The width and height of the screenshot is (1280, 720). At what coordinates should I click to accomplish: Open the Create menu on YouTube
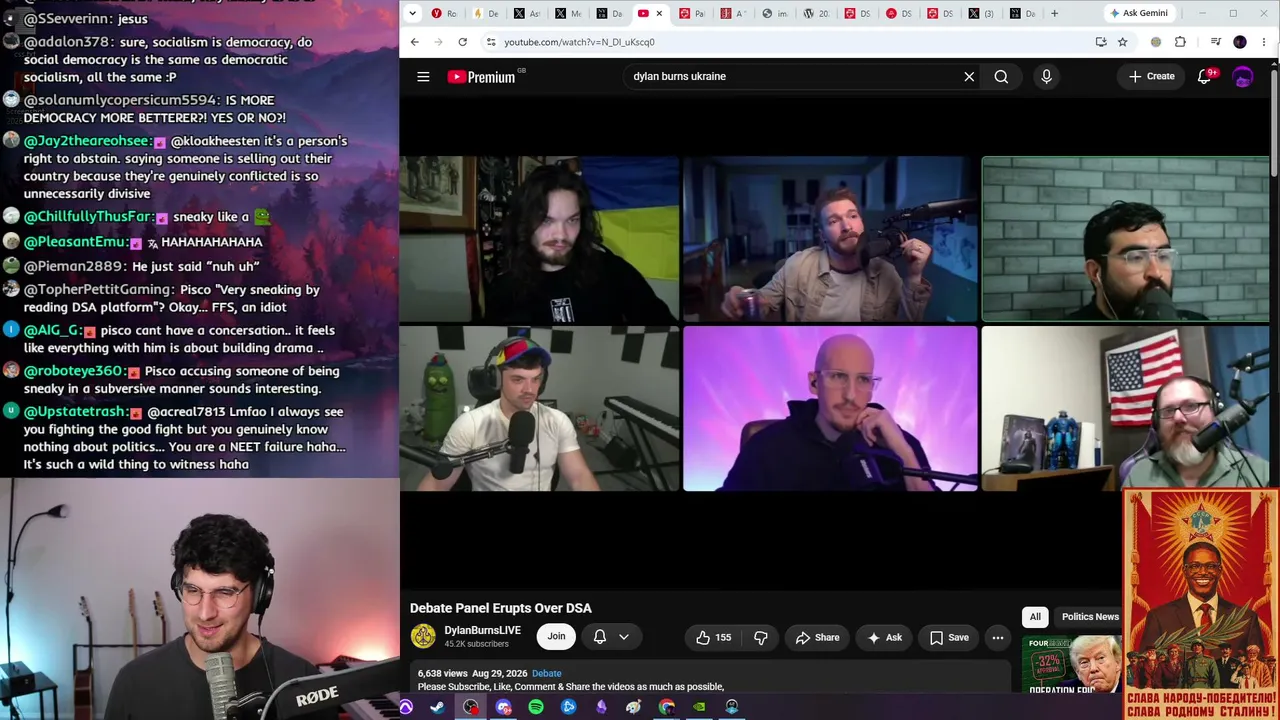[x=1151, y=76]
